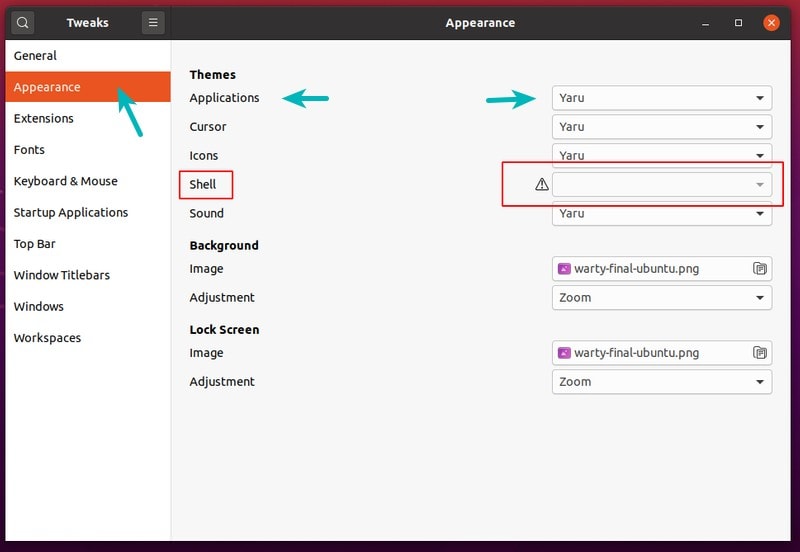Switch to the Top Bar section
The width and height of the screenshot is (800, 552).
[88, 244]
